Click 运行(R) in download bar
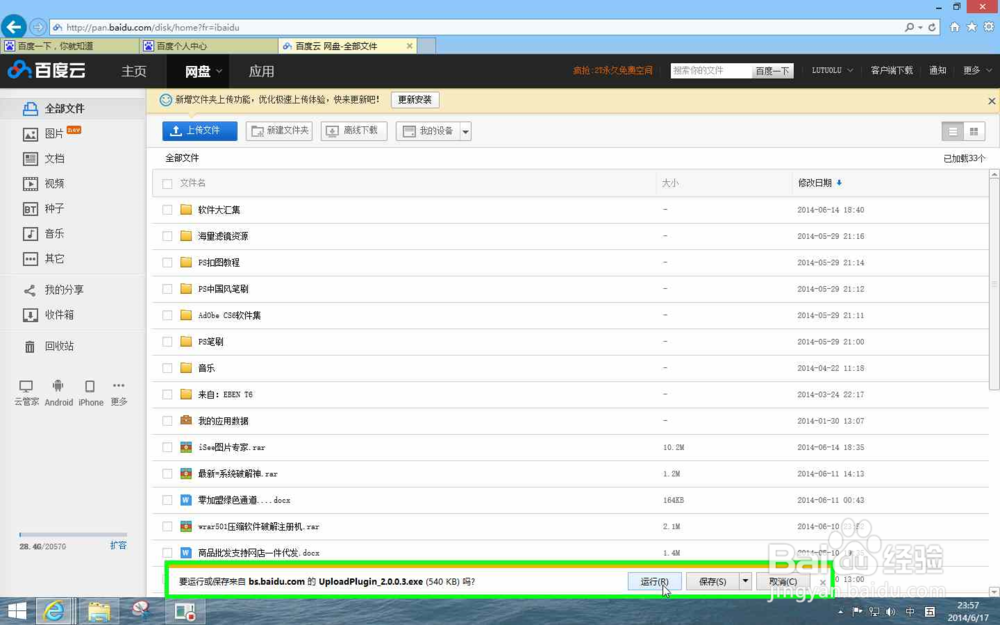The height and width of the screenshot is (625, 1000). tap(654, 581)
